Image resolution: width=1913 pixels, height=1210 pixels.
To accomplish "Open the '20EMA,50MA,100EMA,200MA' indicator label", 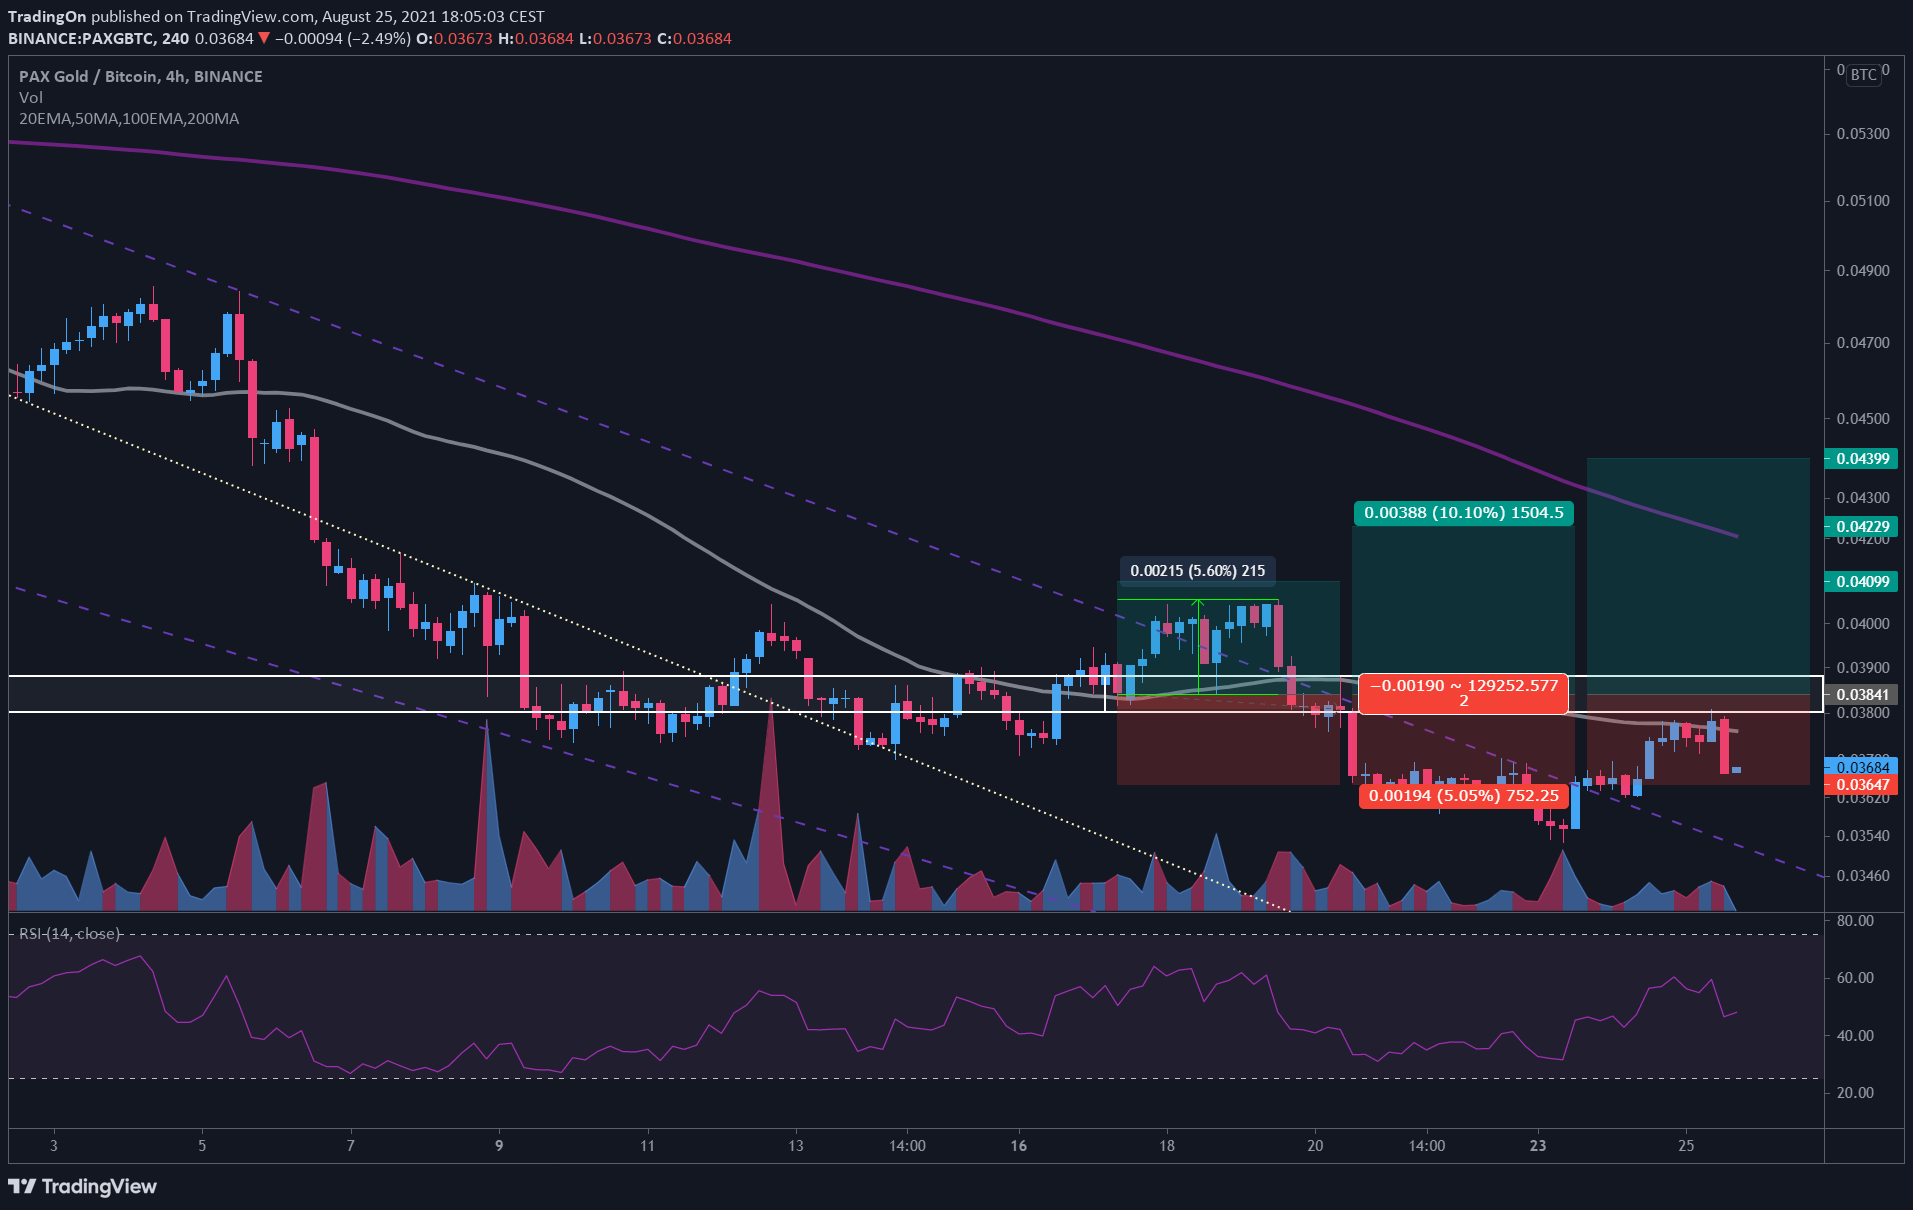I will tap(129, 119).
